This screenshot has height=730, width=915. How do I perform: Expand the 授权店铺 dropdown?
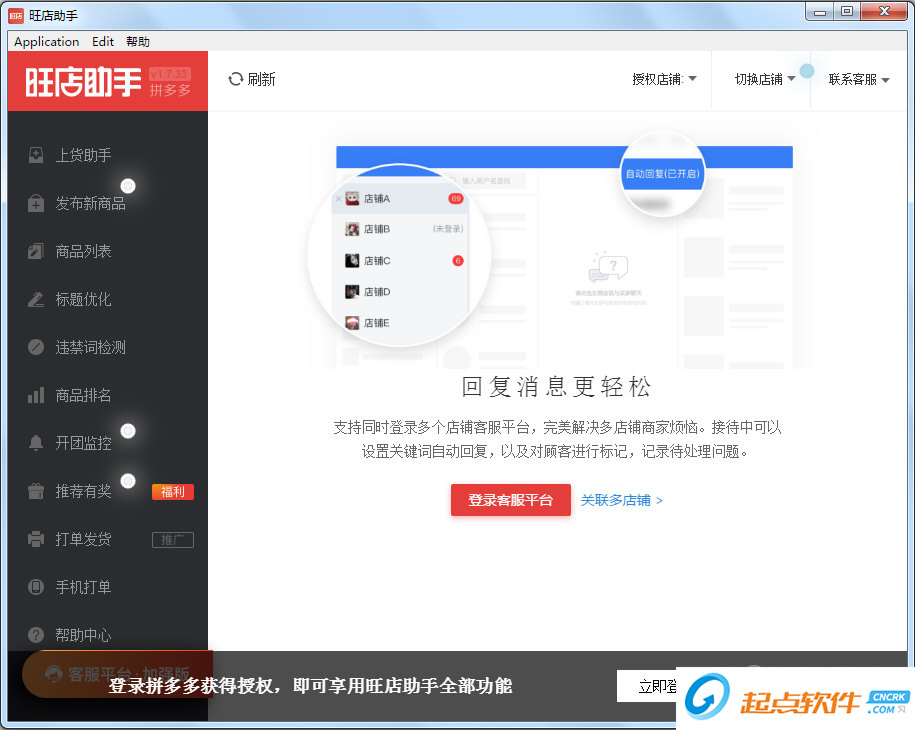[x=665, y=79]
